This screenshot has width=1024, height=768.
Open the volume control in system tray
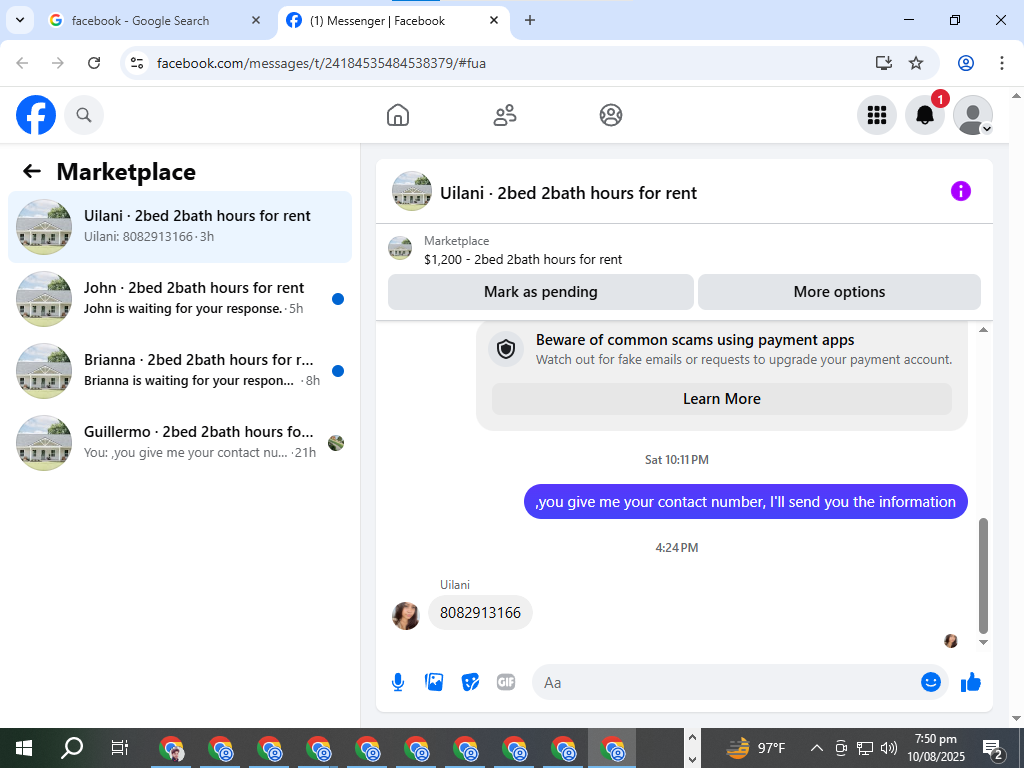pos(888,748)
